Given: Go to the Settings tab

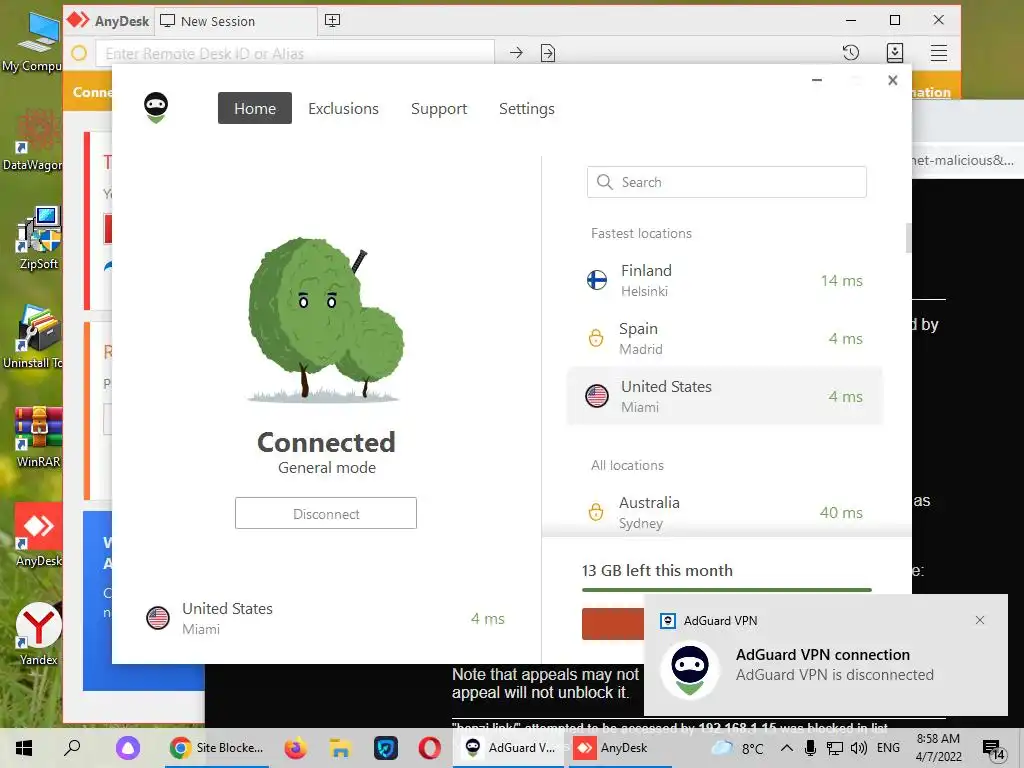Looking at the screenshot, I should click(526, 108).
